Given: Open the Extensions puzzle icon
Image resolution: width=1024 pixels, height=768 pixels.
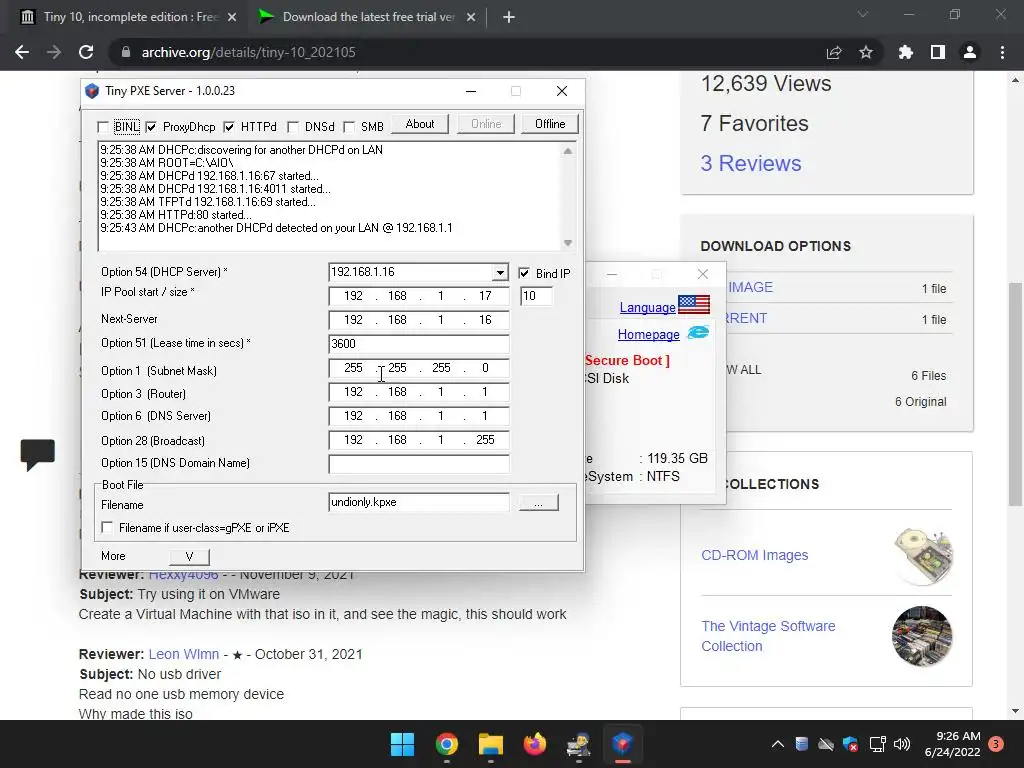Looking at the screenshot, I should click(905, 52).
